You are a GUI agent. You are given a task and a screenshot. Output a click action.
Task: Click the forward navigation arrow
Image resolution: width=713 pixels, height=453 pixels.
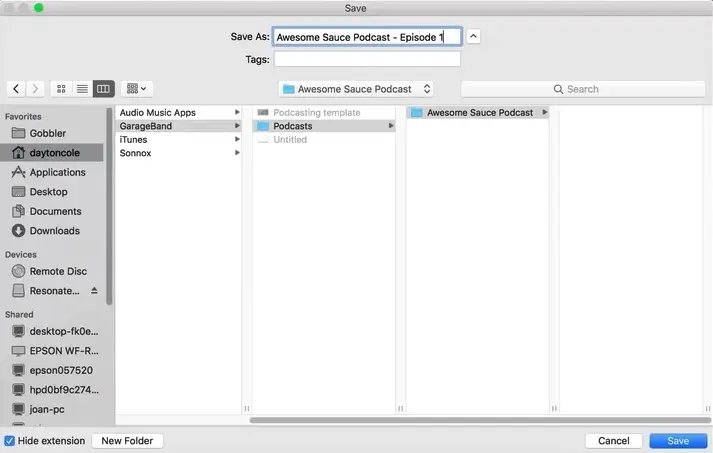coord(36,89)
